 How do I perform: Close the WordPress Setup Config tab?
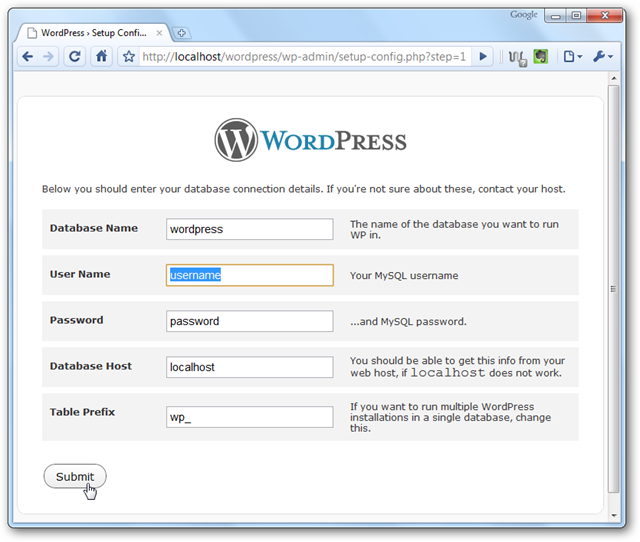[159, 33]
